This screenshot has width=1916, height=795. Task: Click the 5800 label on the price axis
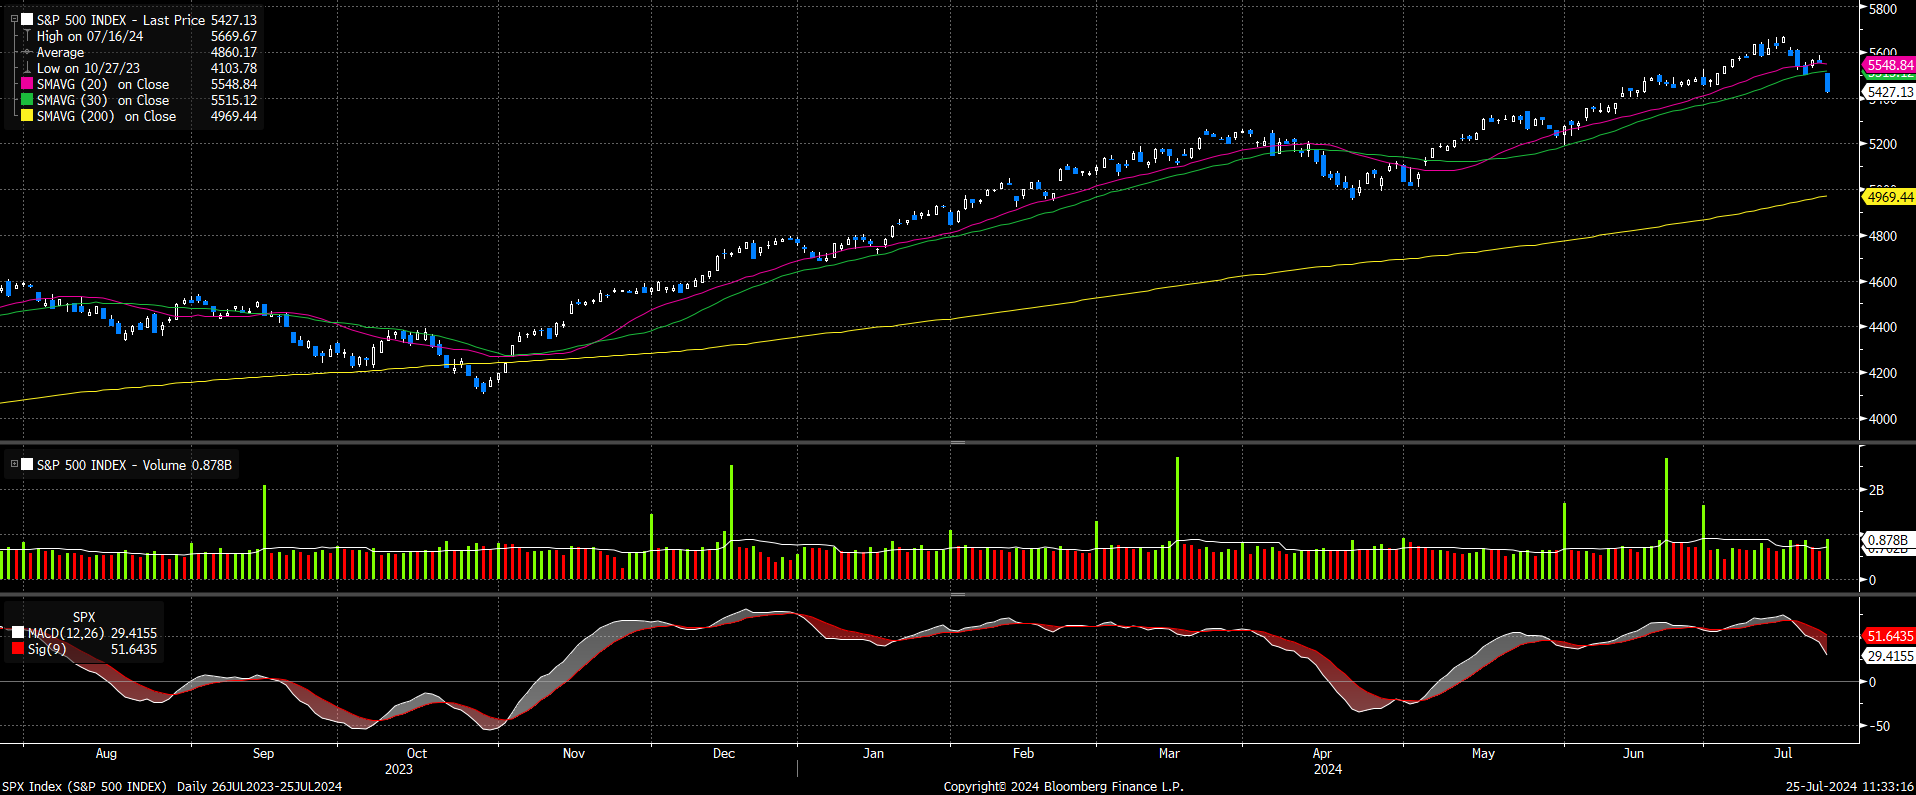(1882, 9)
